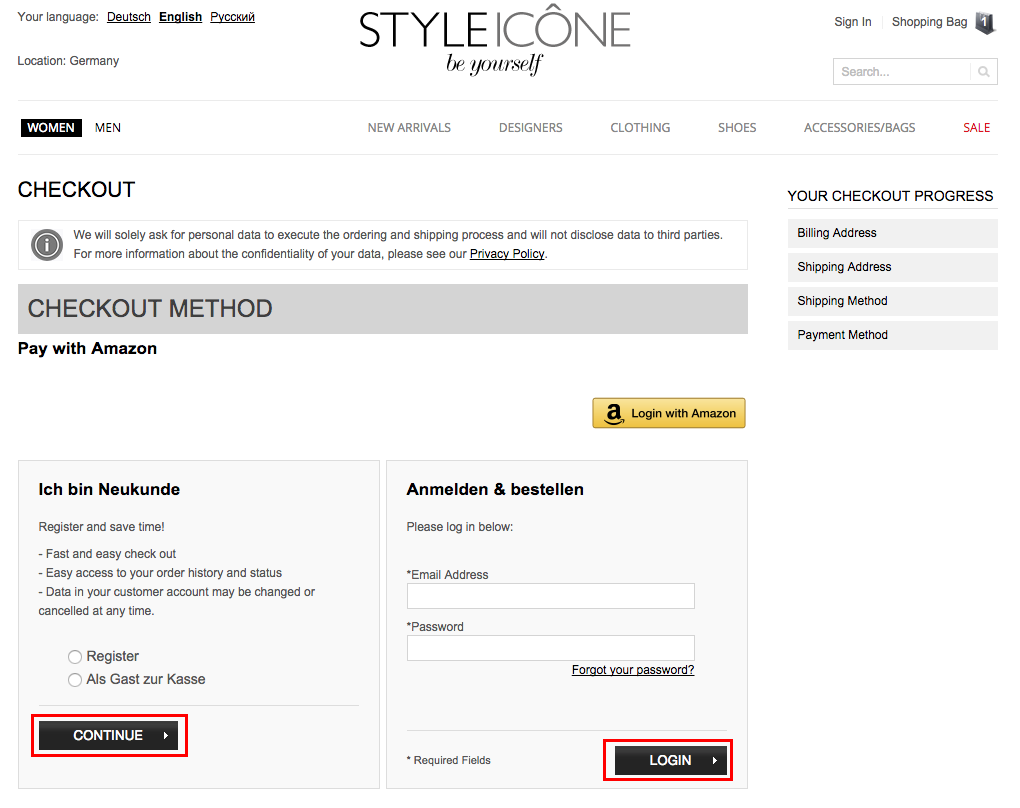Select the Register radio option
Viewport: 1020px width, 808px height.
click(x=75, y=656)
